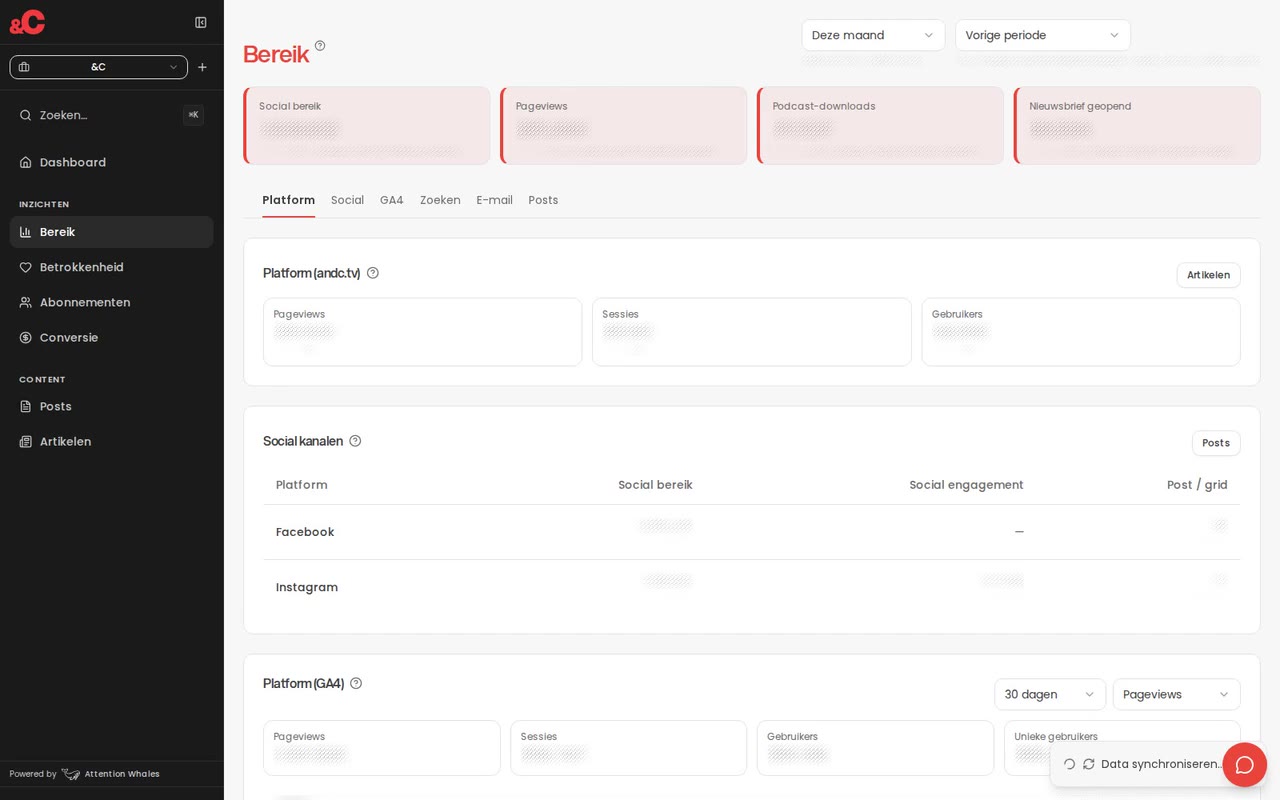Click the help icon beside Platform (GA4)
Viewport: 1280px width, 800px height.
356,683
